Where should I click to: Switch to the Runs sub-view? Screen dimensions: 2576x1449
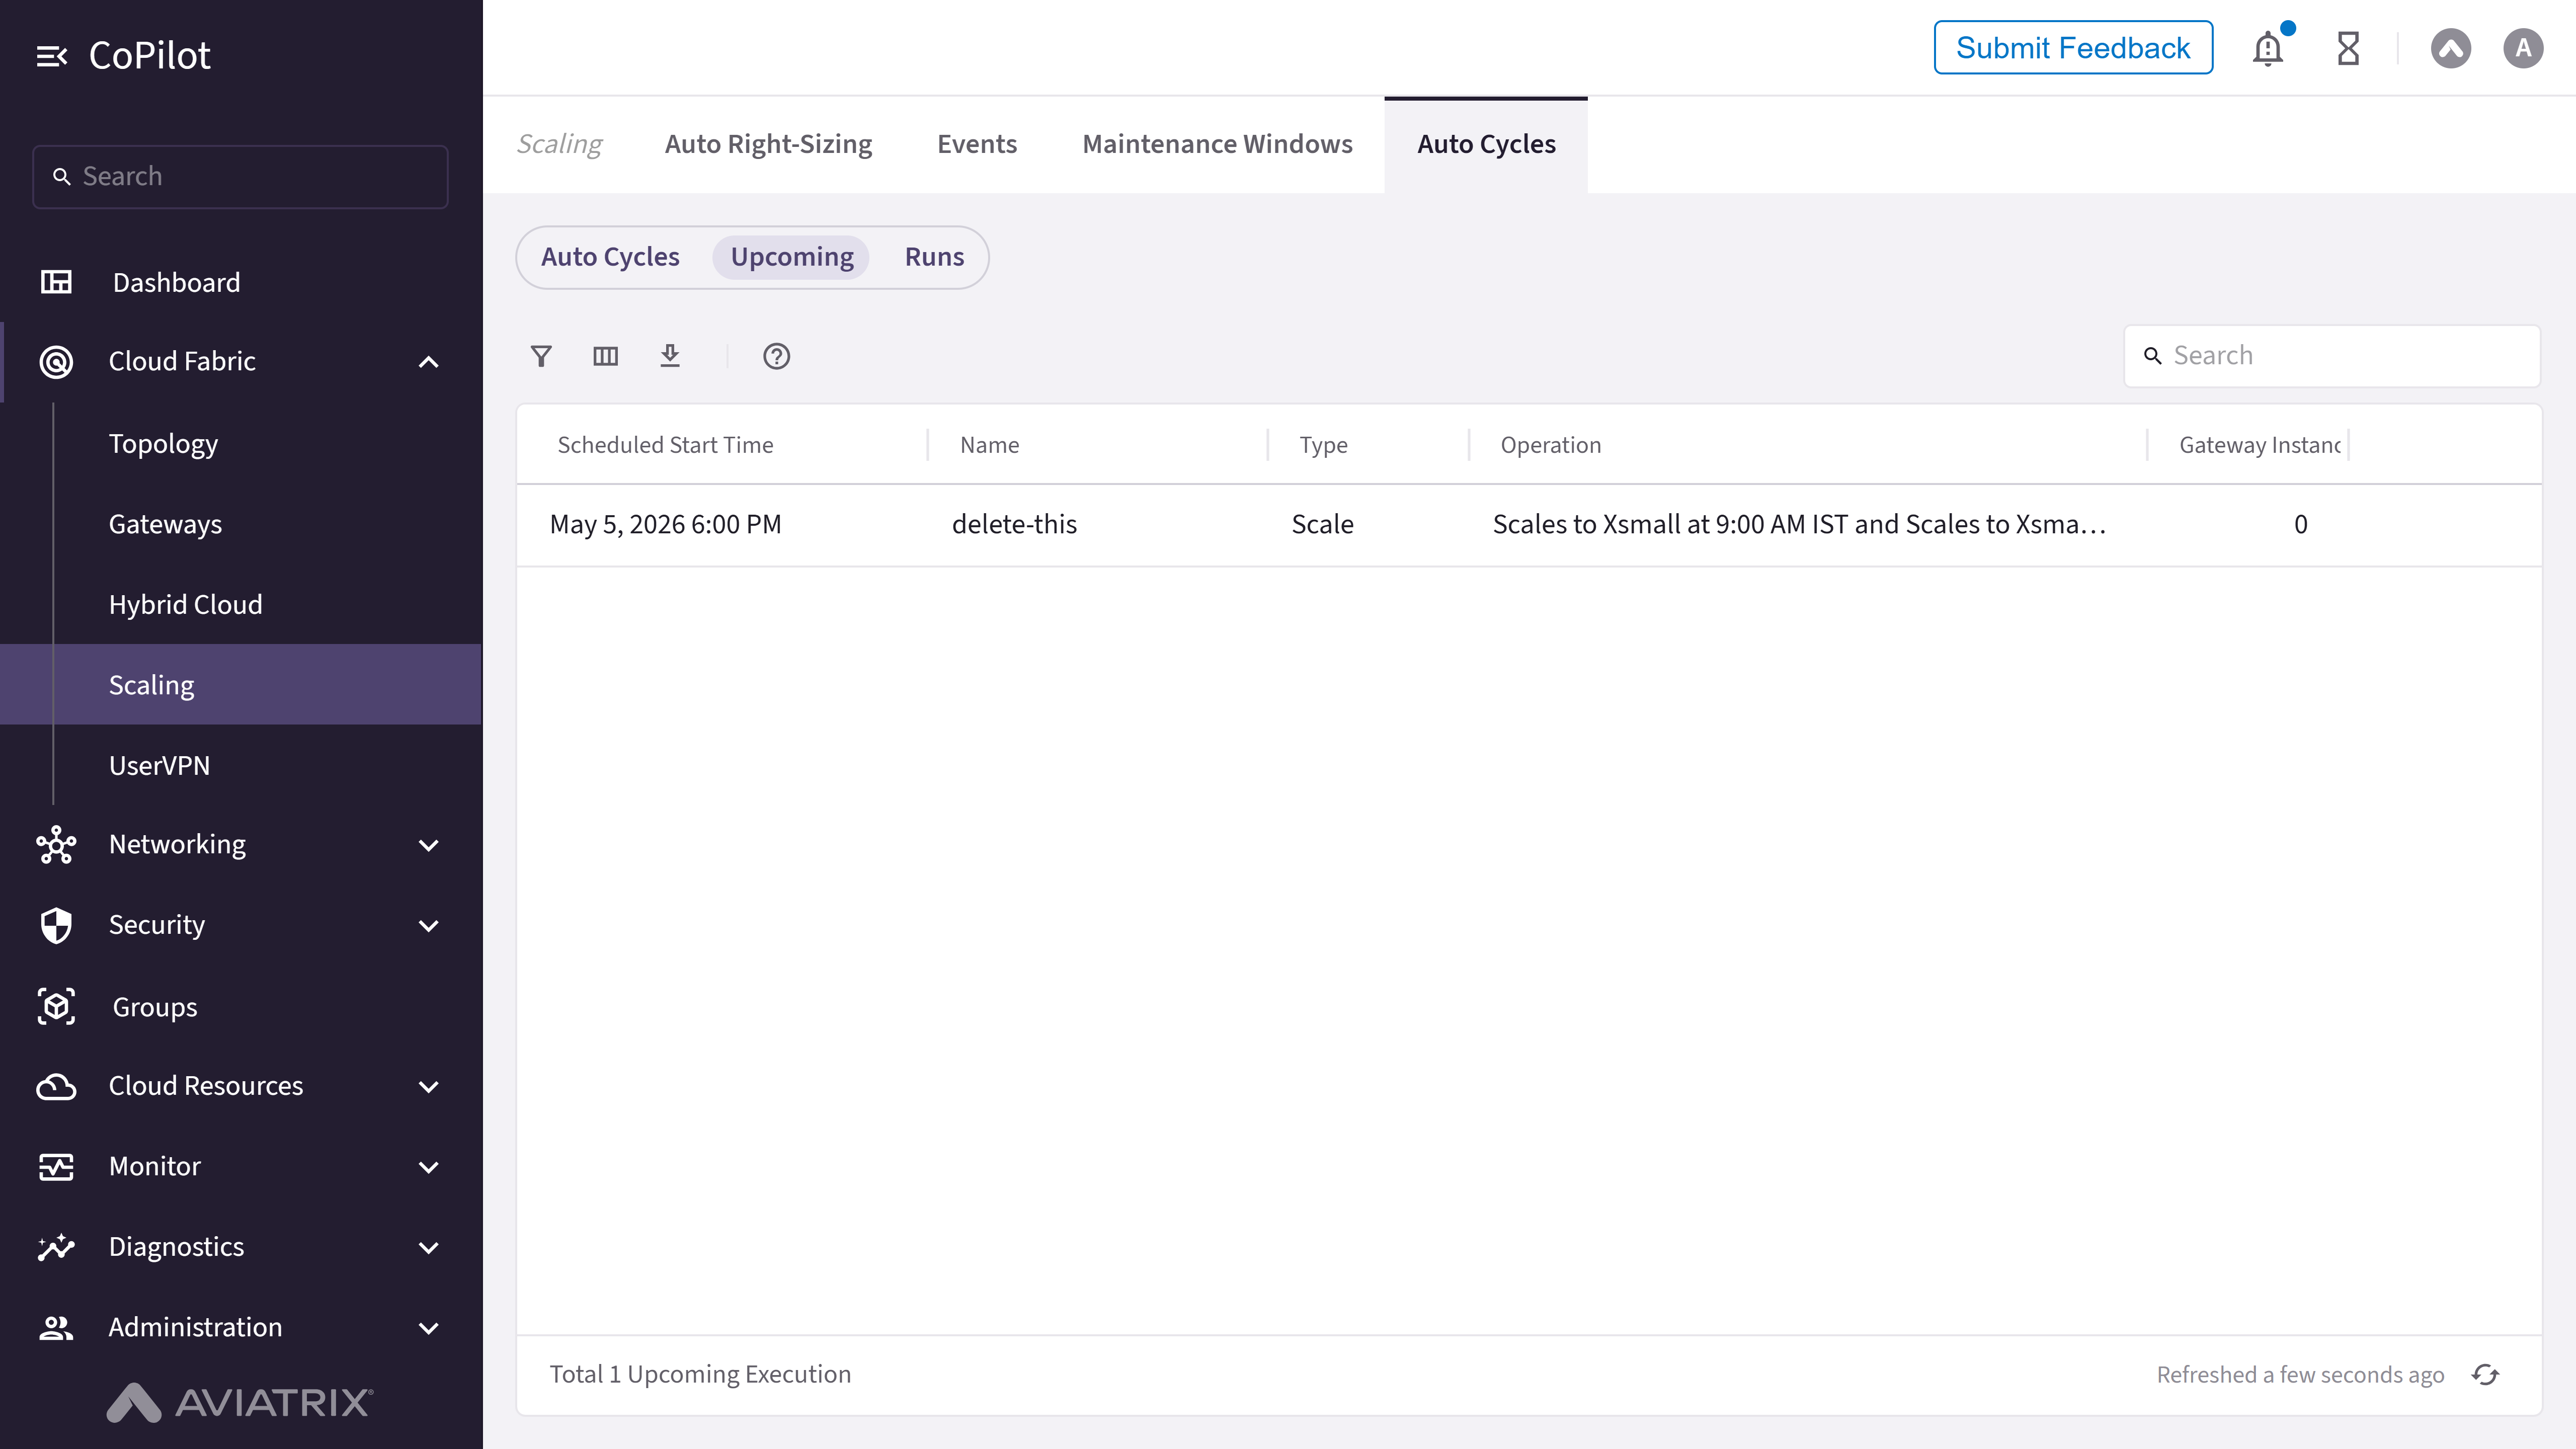pyautogui.click(x=934, y=257)
